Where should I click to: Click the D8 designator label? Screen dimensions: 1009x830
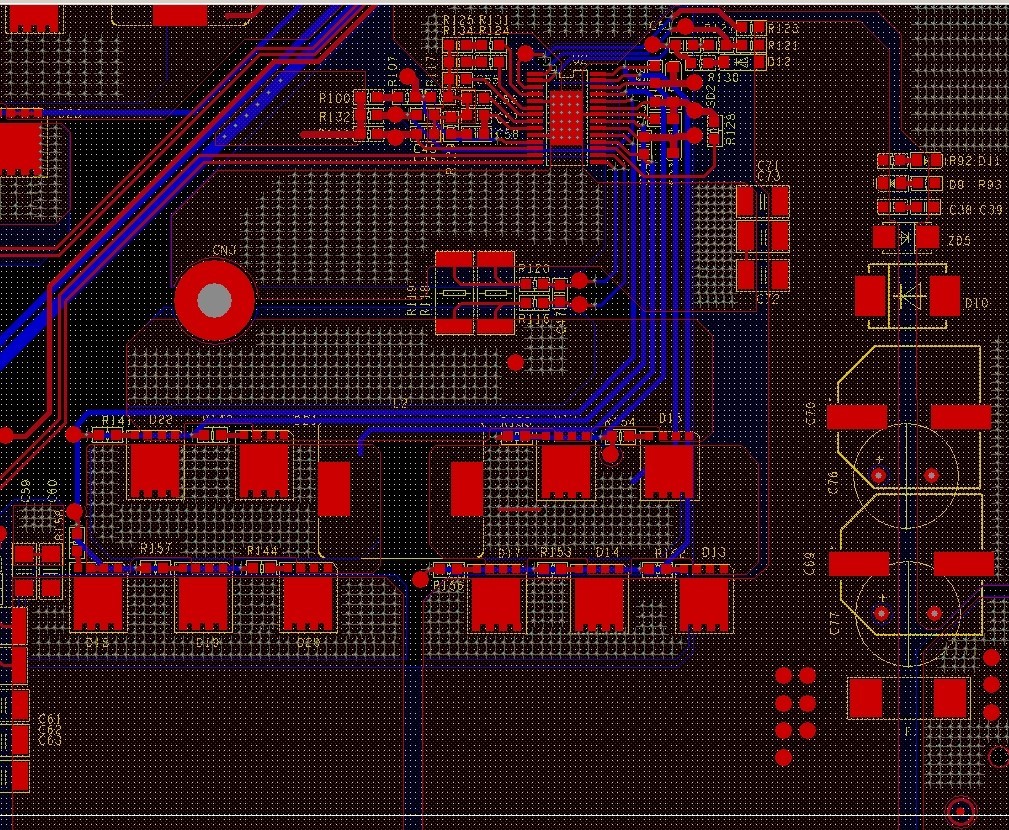[957, 185]
